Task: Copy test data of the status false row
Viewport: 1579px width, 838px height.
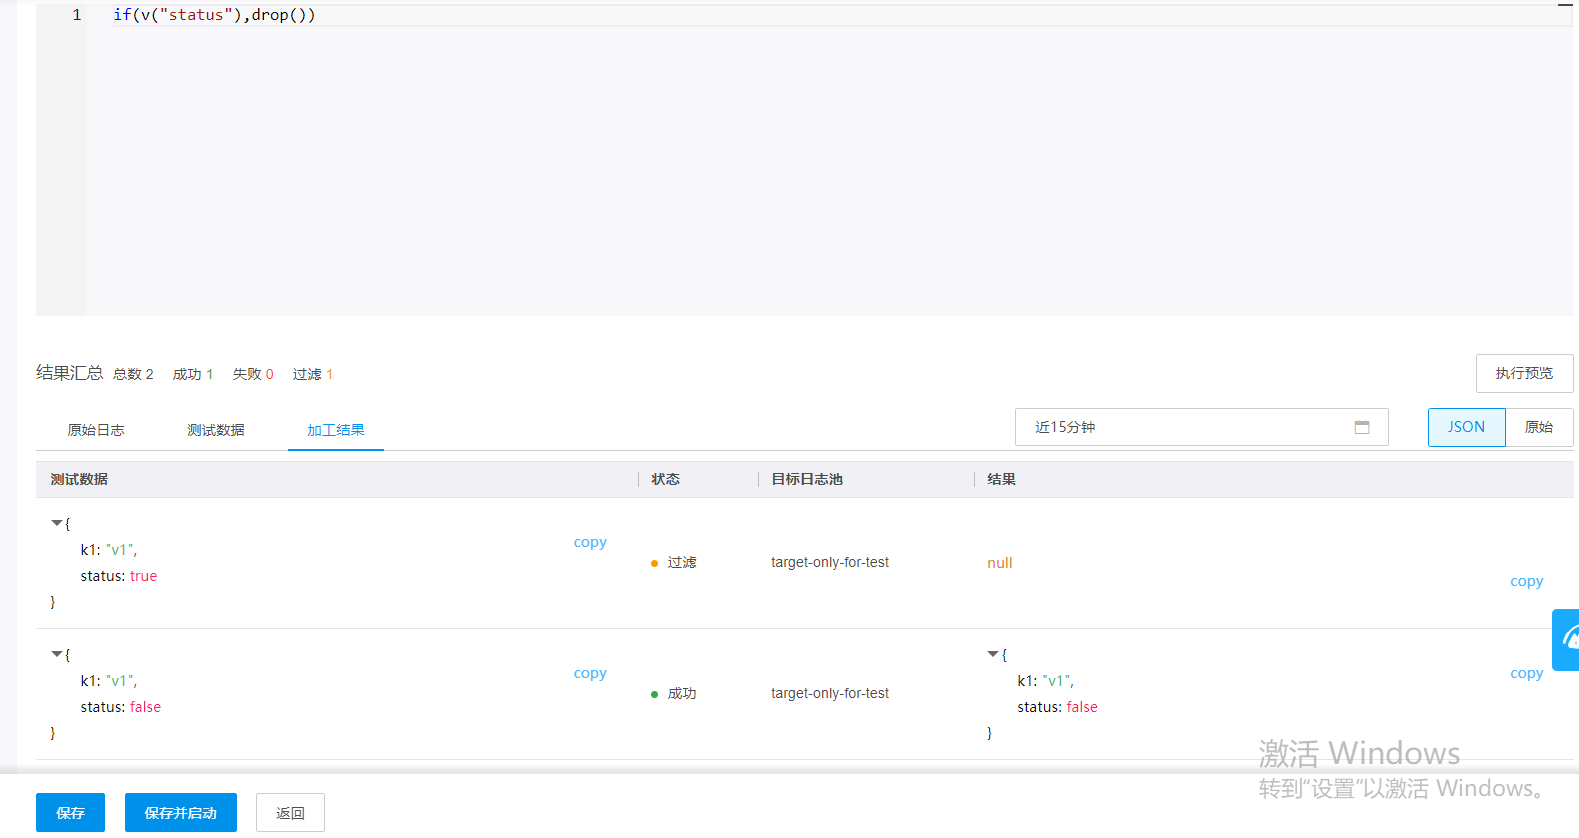Action: pos(590,673)
